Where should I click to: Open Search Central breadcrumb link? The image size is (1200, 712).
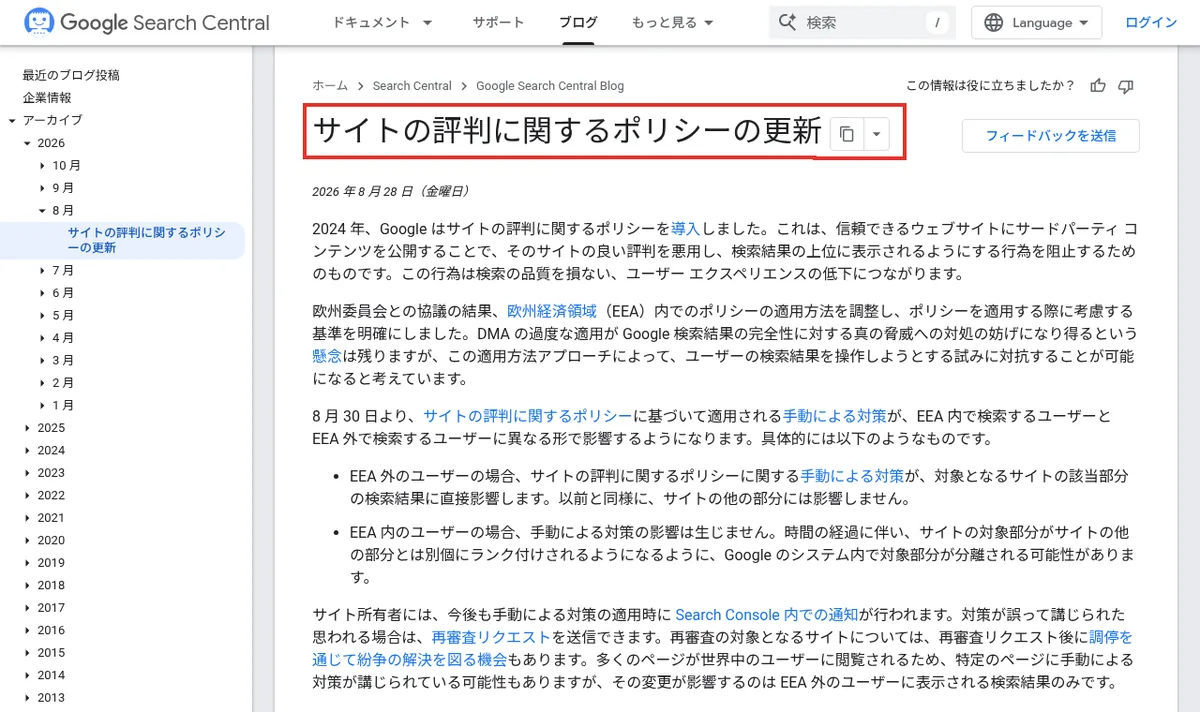click(412, 86)
